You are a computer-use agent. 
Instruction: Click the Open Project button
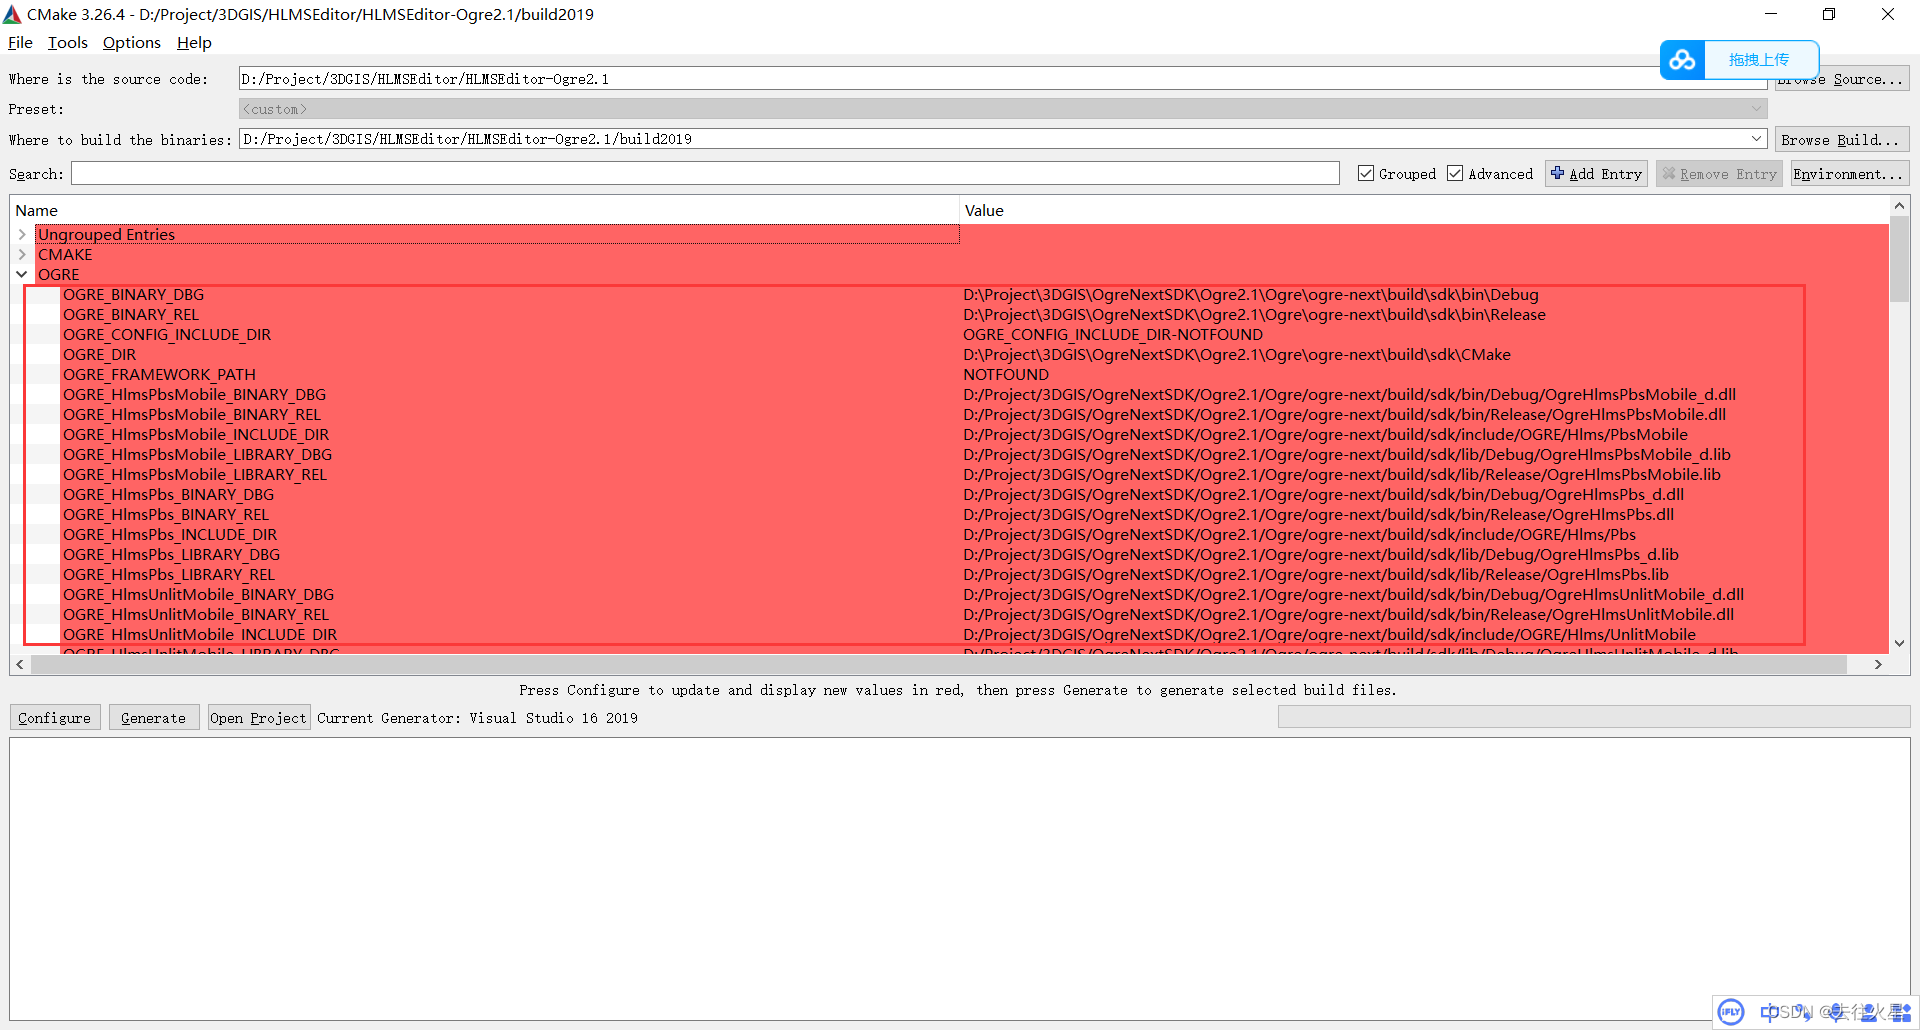258,718
